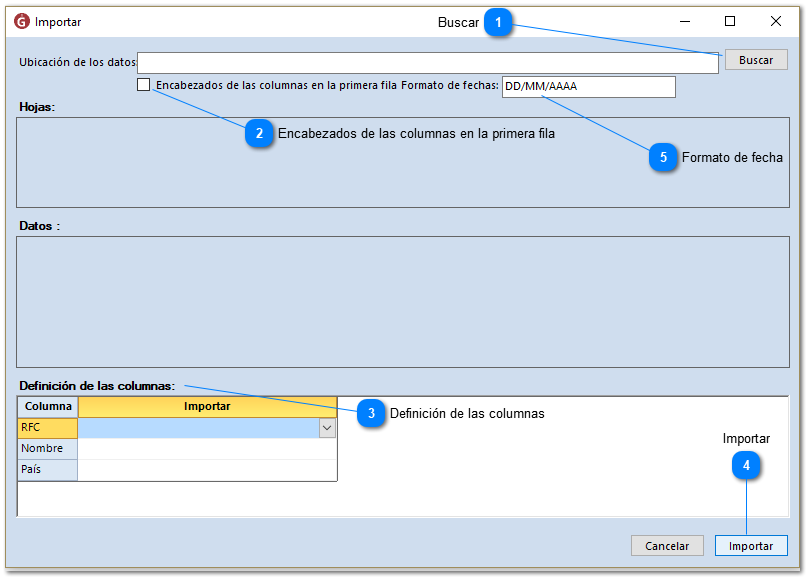Click the Formato de fechas text field
This screenshot has width=809, height=580.
tap(588, 87)
